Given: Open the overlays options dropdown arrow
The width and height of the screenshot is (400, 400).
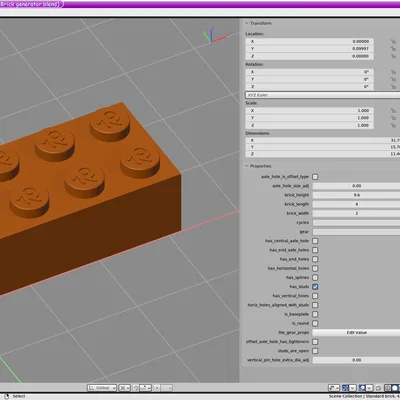Looking at the screenshot, I should [x=369, y=388].
